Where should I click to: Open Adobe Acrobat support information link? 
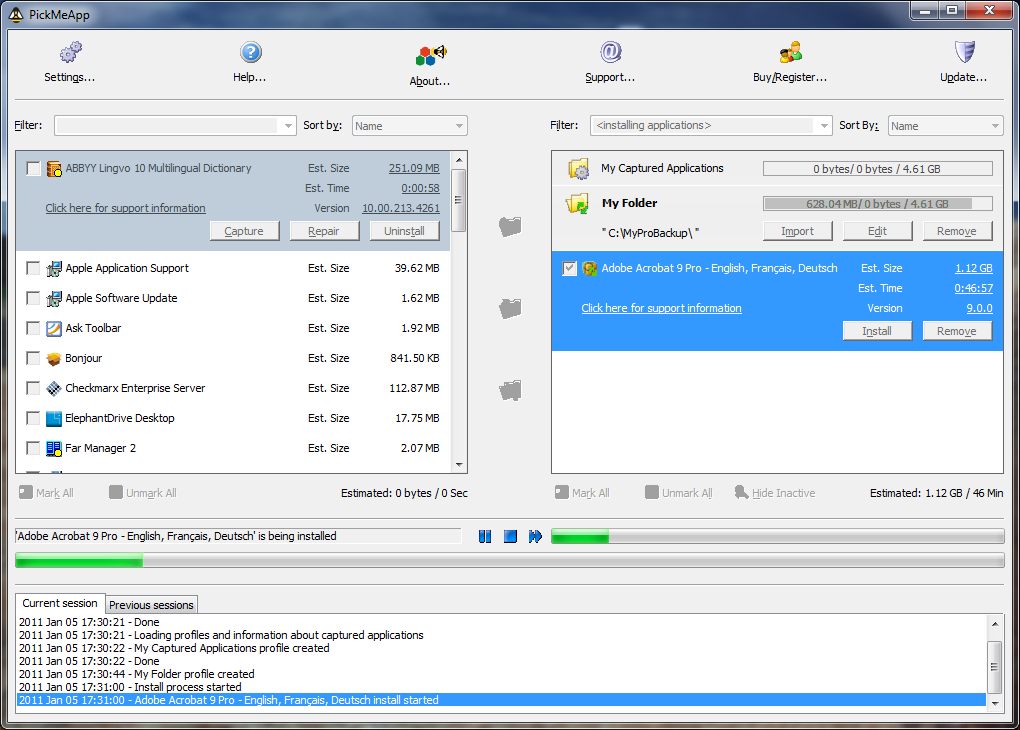tap(662, 308)
